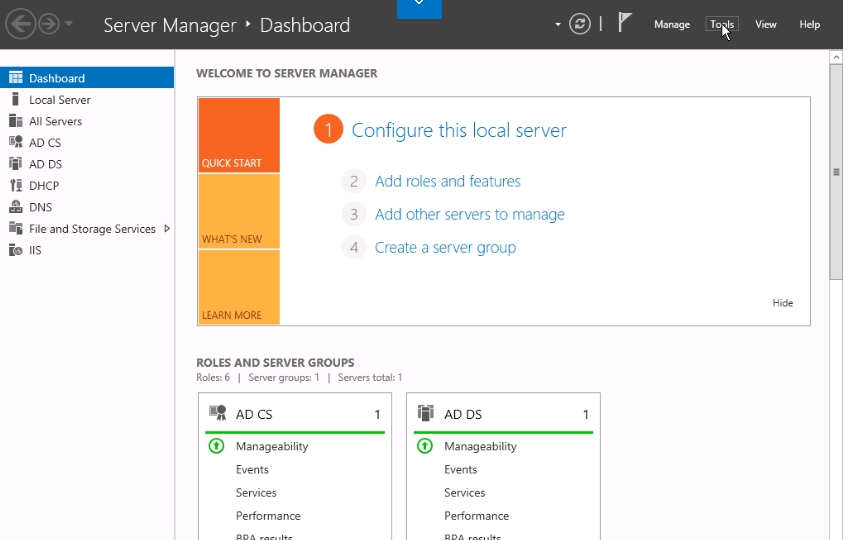This screenshot has width=848, height=540.
Task: Select the QUICK START tile
Action: (239, 135)
